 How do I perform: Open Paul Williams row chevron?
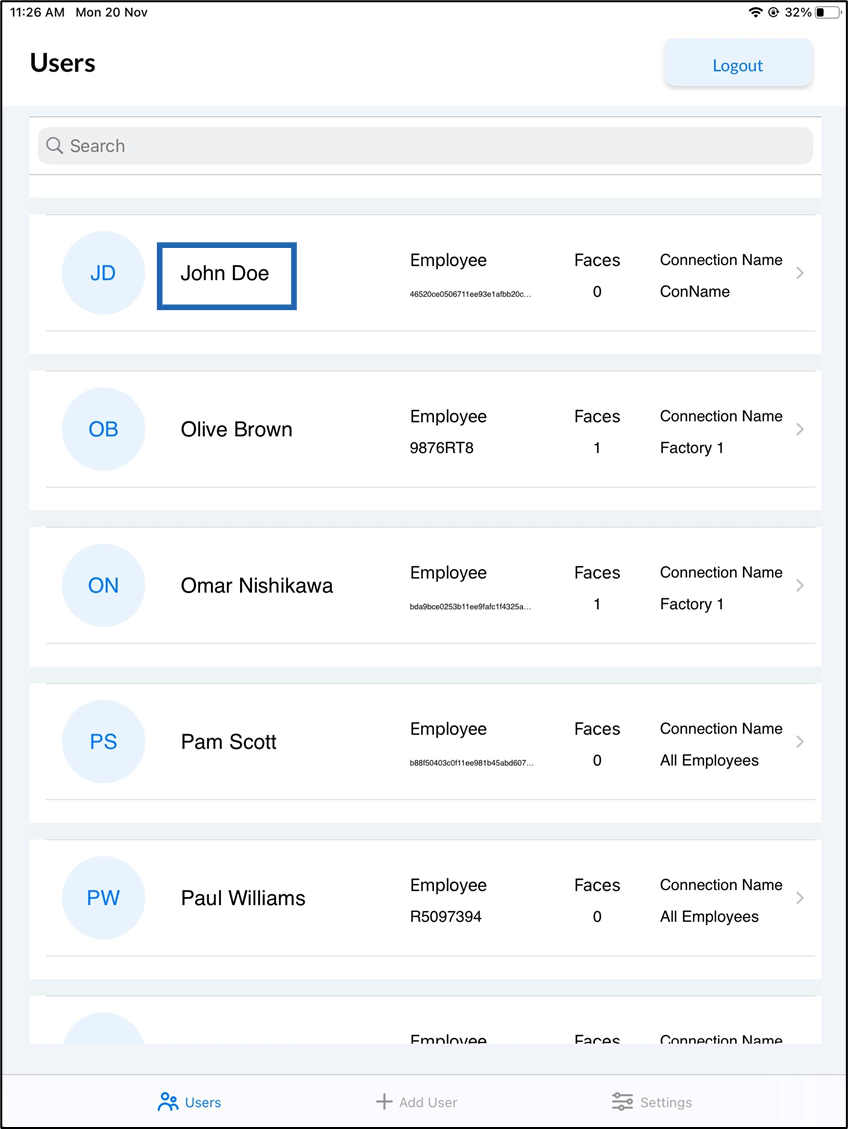(800, 898)
